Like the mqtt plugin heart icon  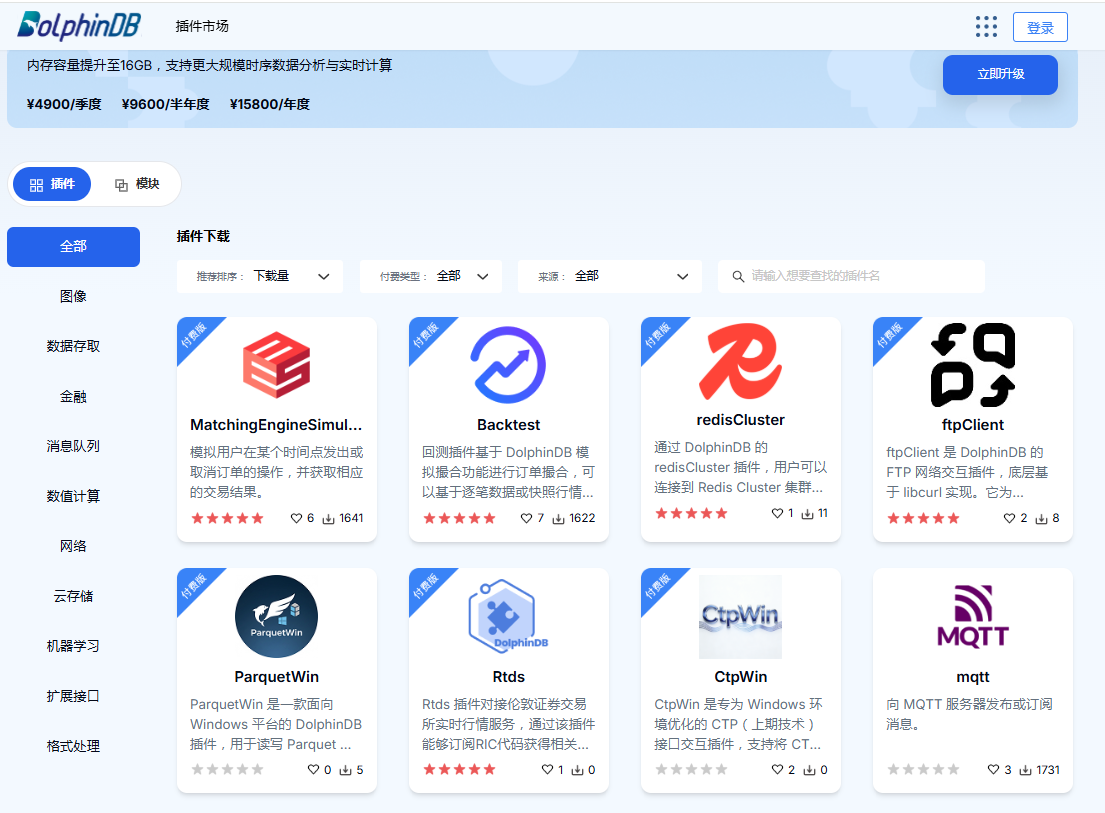click(994, 770)
